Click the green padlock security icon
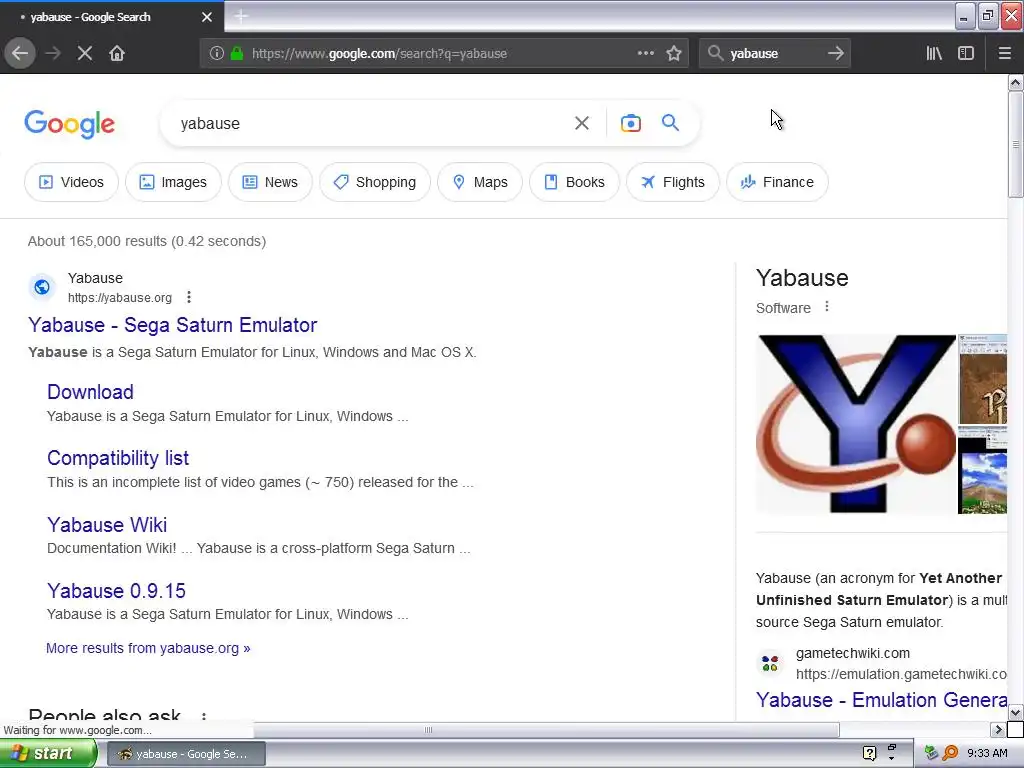The height and width of the screenshot is (768, 1024). click(237, 54)
